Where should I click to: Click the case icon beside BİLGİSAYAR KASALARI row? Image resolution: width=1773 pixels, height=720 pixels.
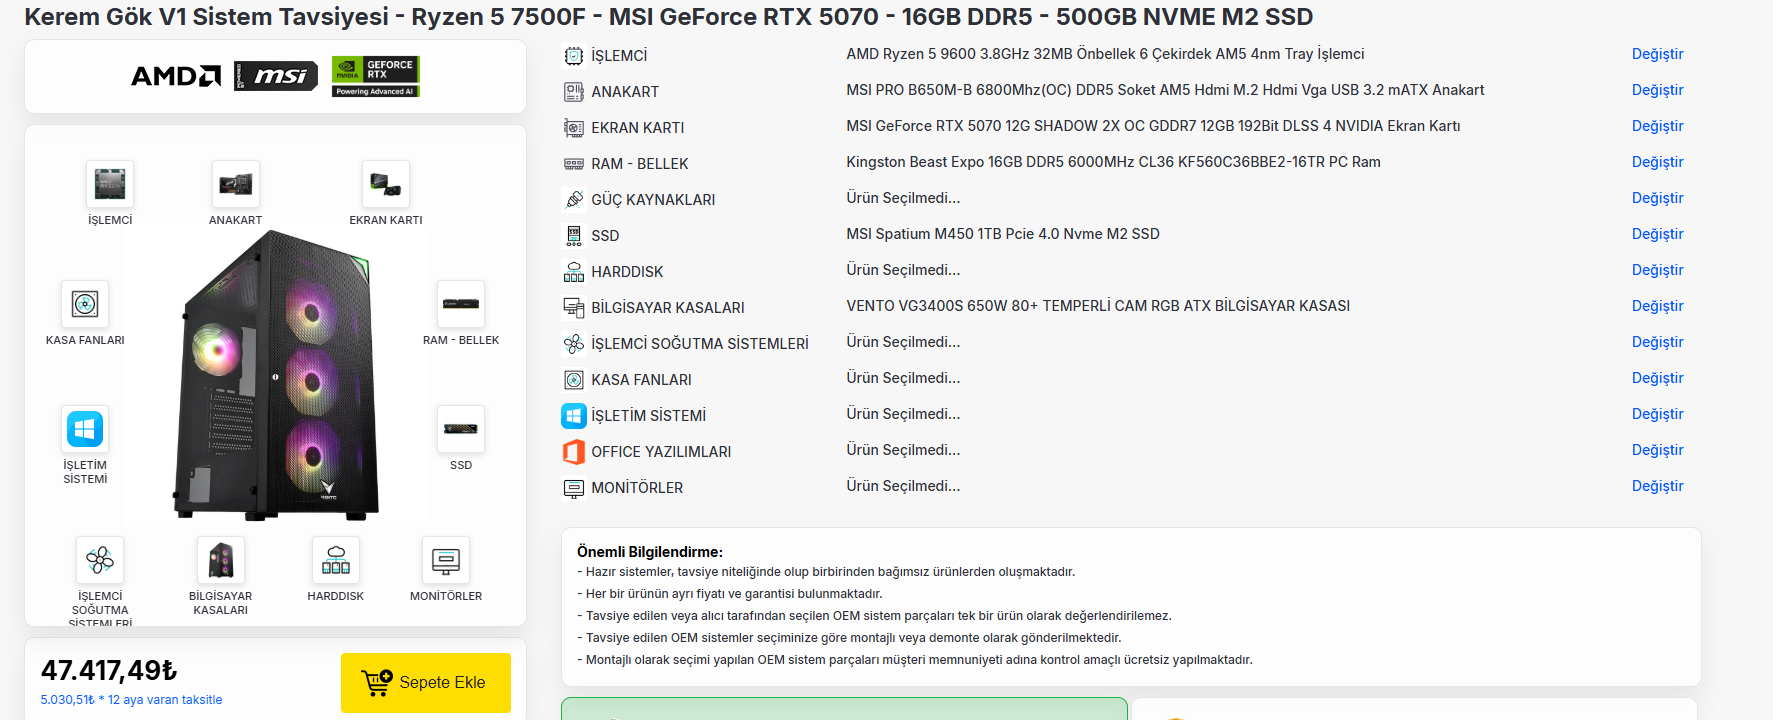[574, 308]
